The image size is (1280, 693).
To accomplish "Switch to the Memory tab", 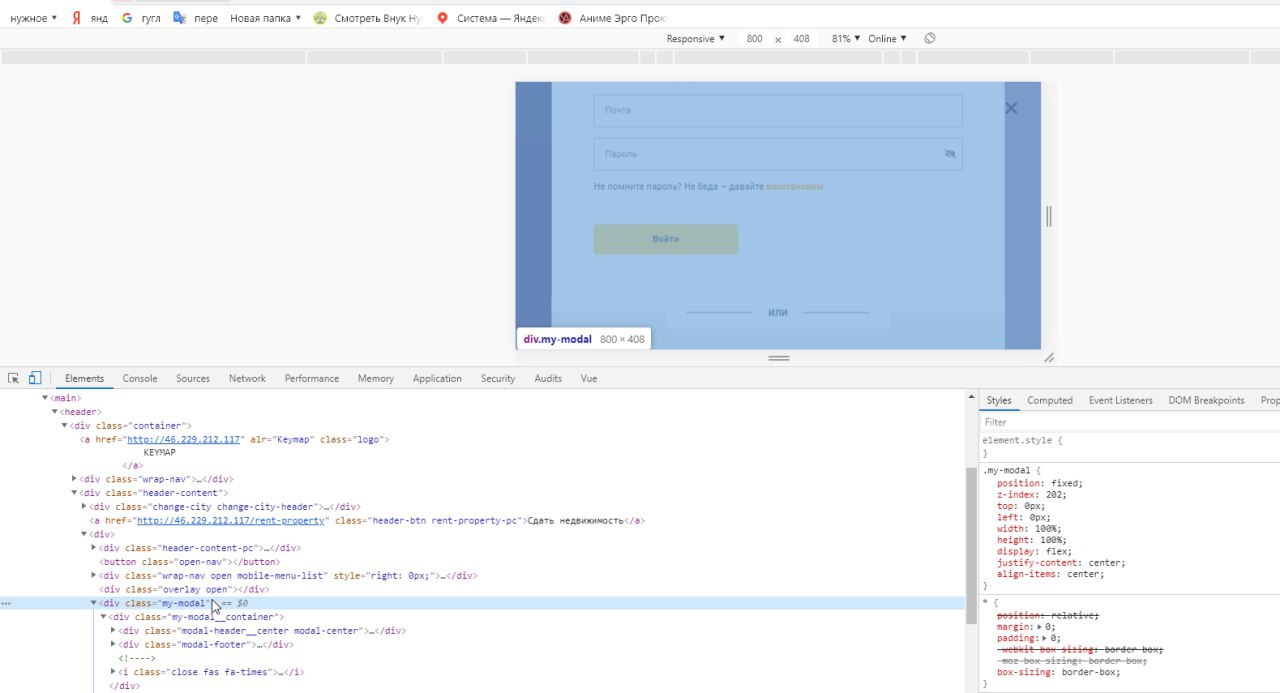I will (376, 378).
